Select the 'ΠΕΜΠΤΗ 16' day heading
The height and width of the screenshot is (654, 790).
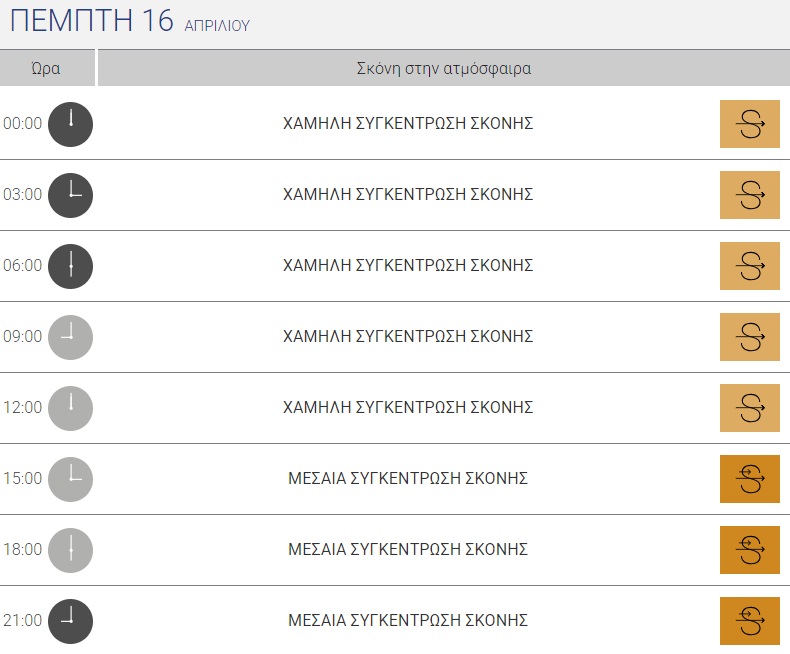[91, 22]
